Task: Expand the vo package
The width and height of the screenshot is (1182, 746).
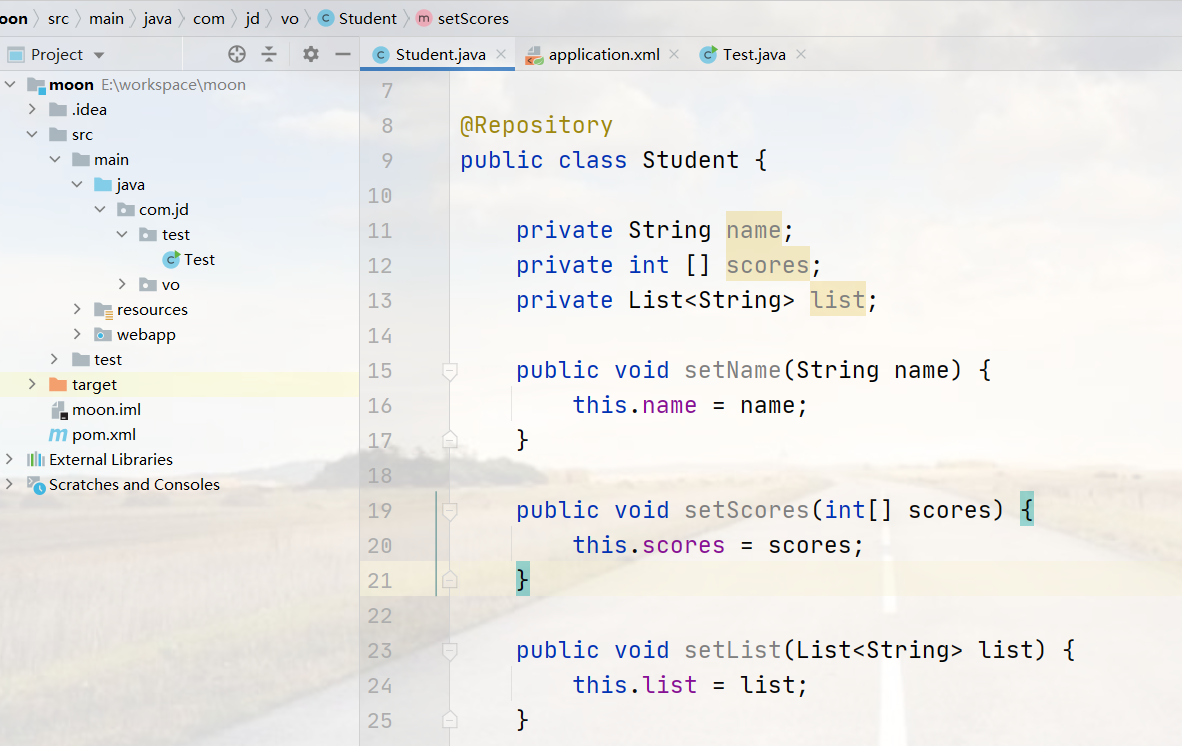Action: (122, 284)
